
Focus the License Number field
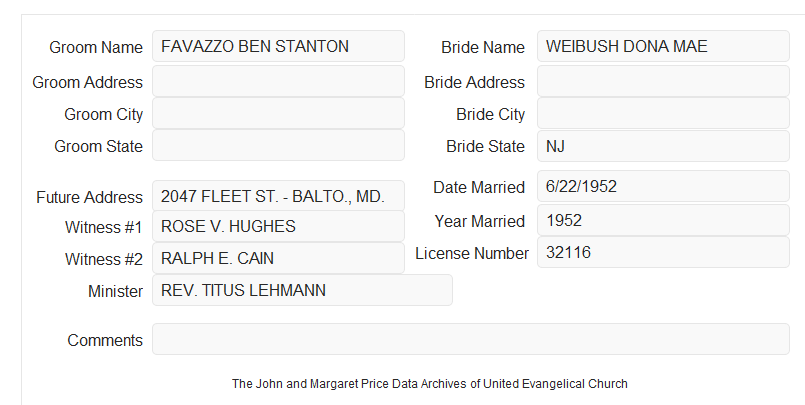coord(663,252)
